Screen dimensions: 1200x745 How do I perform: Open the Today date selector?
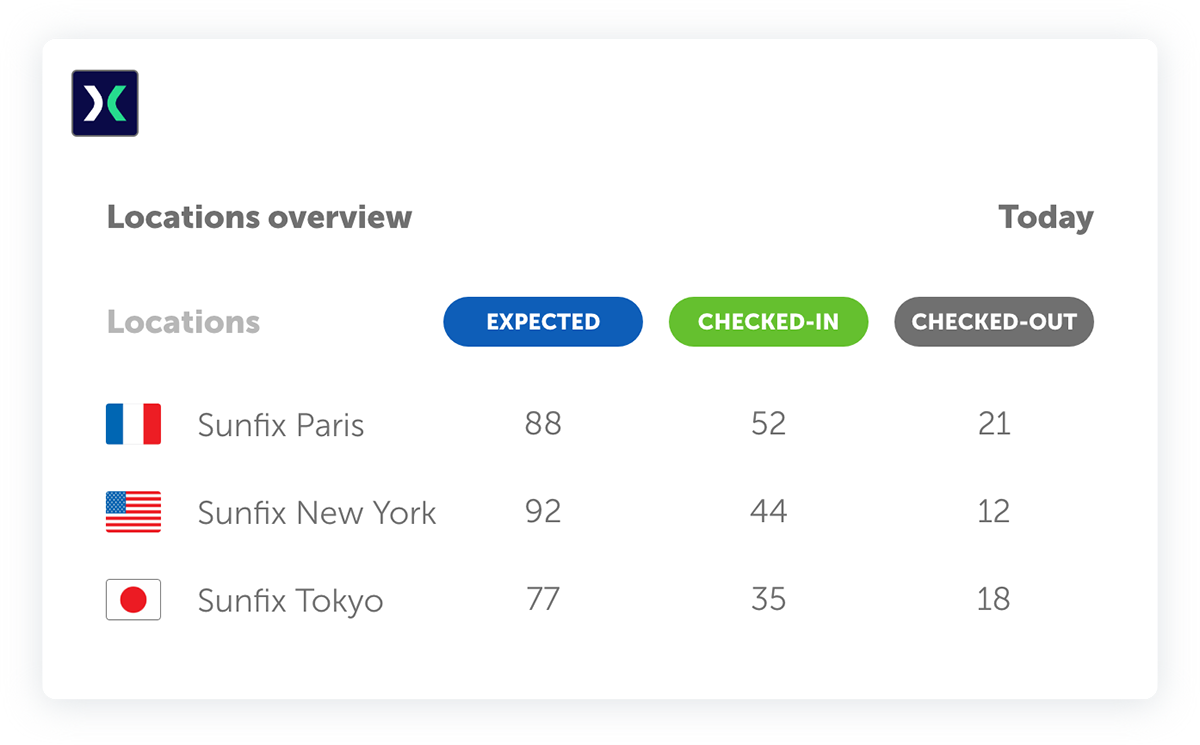[1046, 217]
